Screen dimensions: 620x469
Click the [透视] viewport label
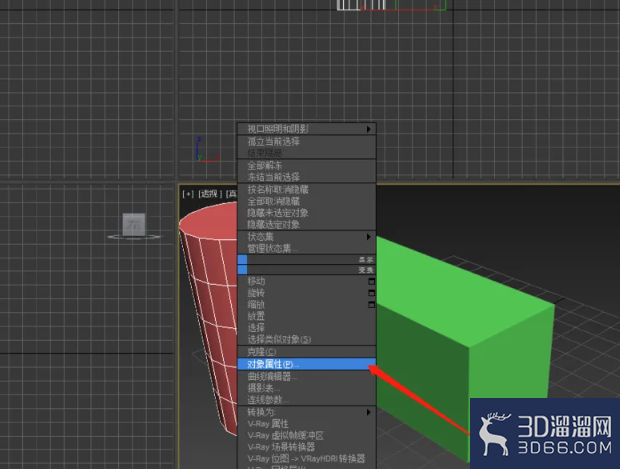pyautogui.click(x=210, y=194)
